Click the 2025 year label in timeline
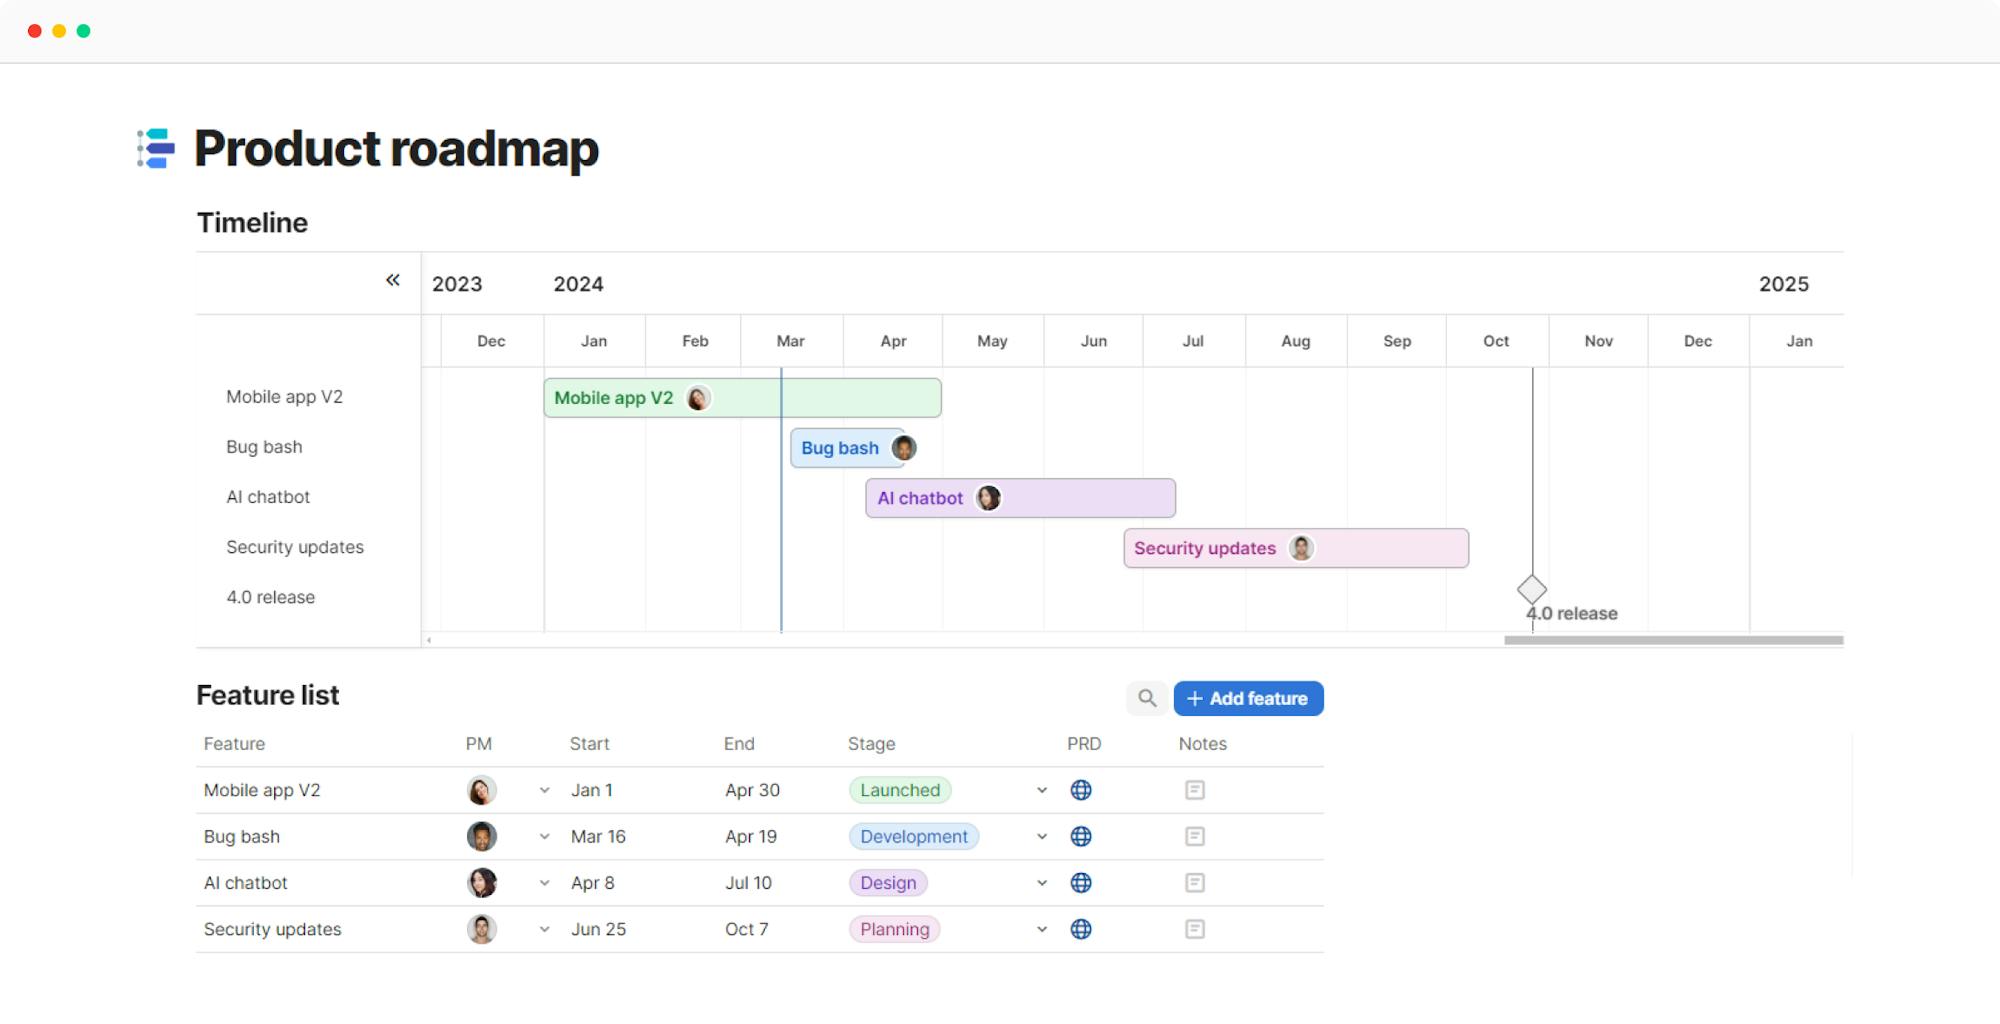Viewport: 2000px width, 1024px height. (x=1784, y=284)
